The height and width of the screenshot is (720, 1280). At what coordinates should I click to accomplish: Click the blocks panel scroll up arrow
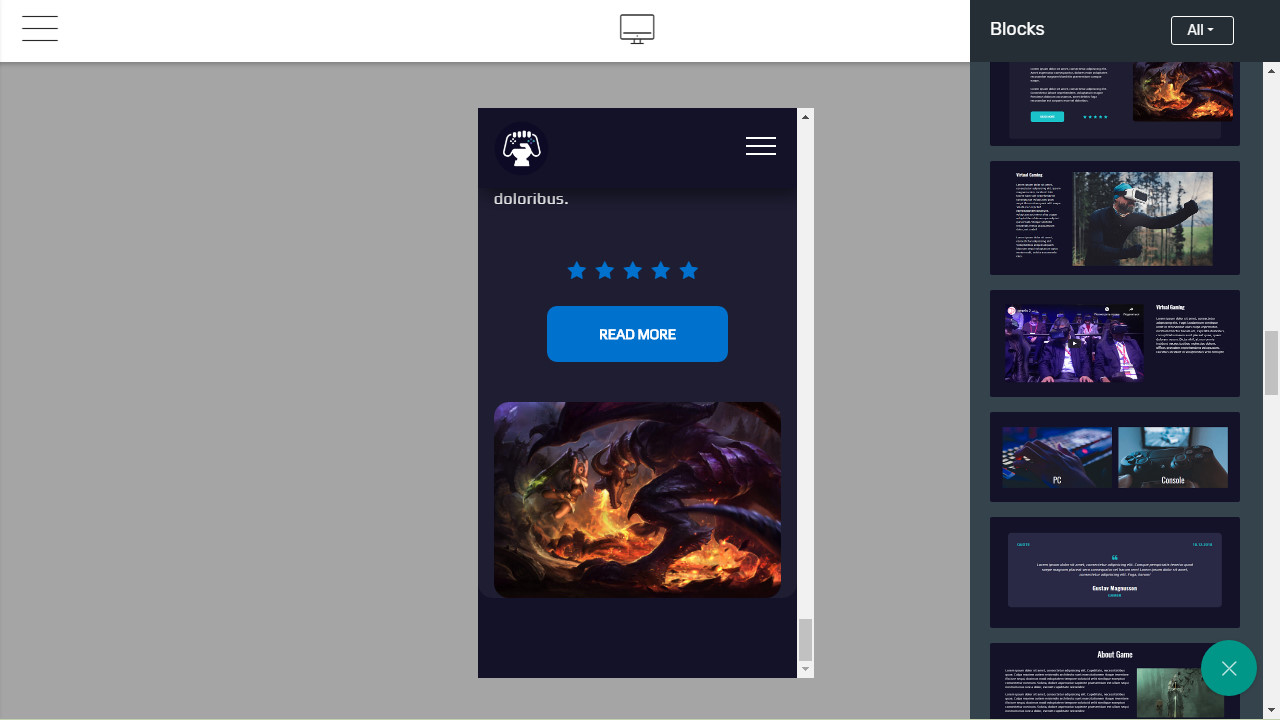click(x=1272, y=70)
